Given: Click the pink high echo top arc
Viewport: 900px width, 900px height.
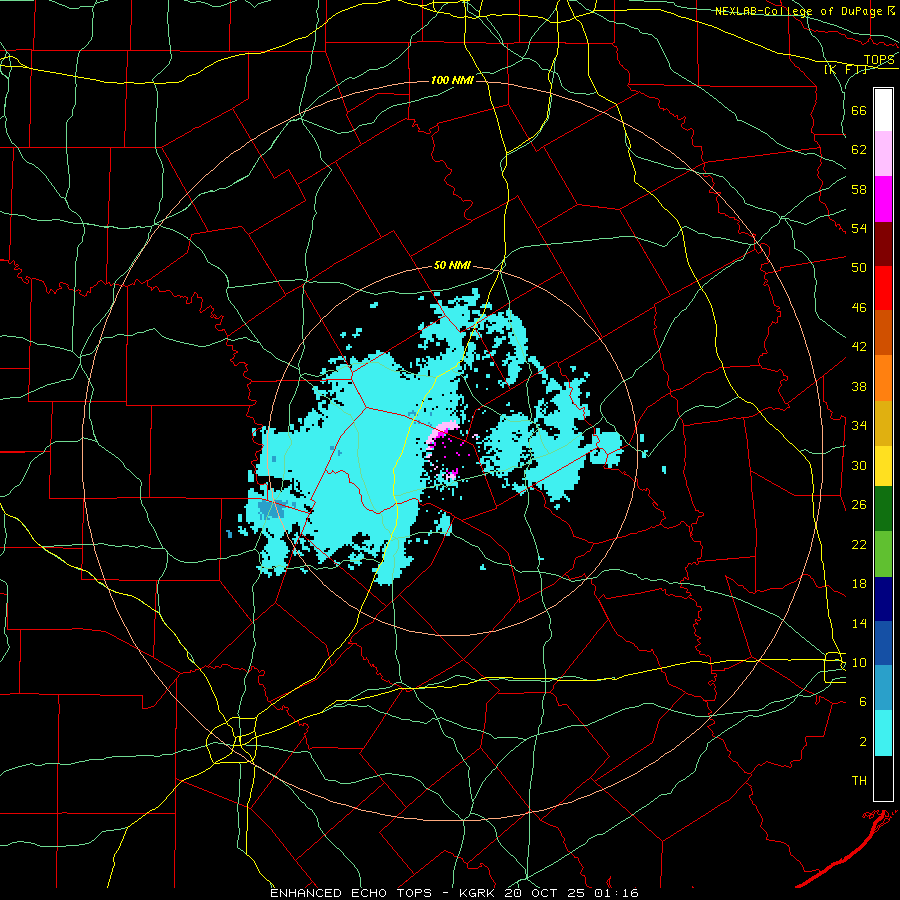Looking at the screenshot, I should [x=441, y=432].
